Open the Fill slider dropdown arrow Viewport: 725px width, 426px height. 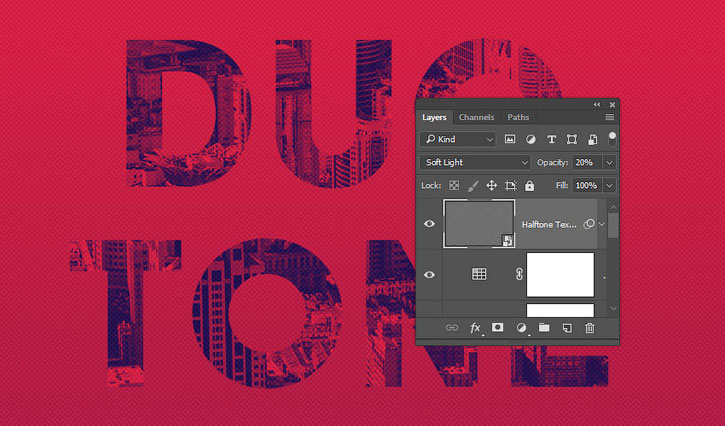tap(609, 185)
